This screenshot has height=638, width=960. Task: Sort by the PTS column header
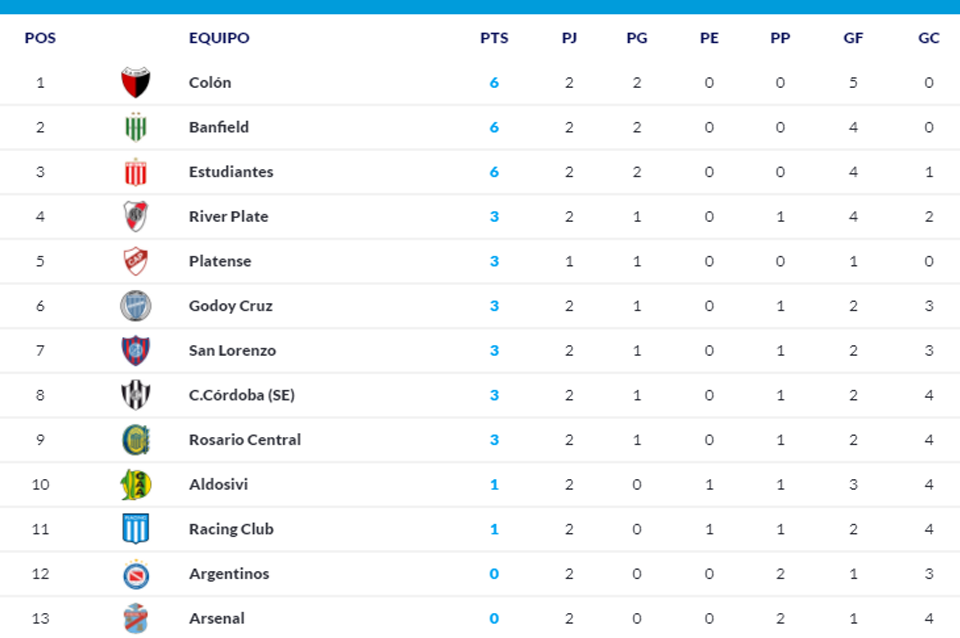(494, 38)
